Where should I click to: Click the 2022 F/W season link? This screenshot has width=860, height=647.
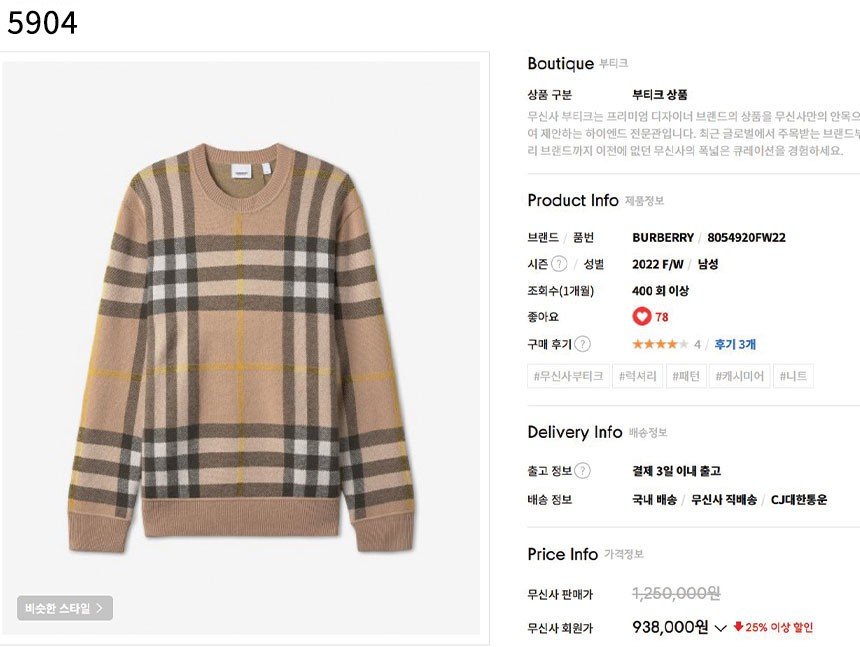[658, 264]
